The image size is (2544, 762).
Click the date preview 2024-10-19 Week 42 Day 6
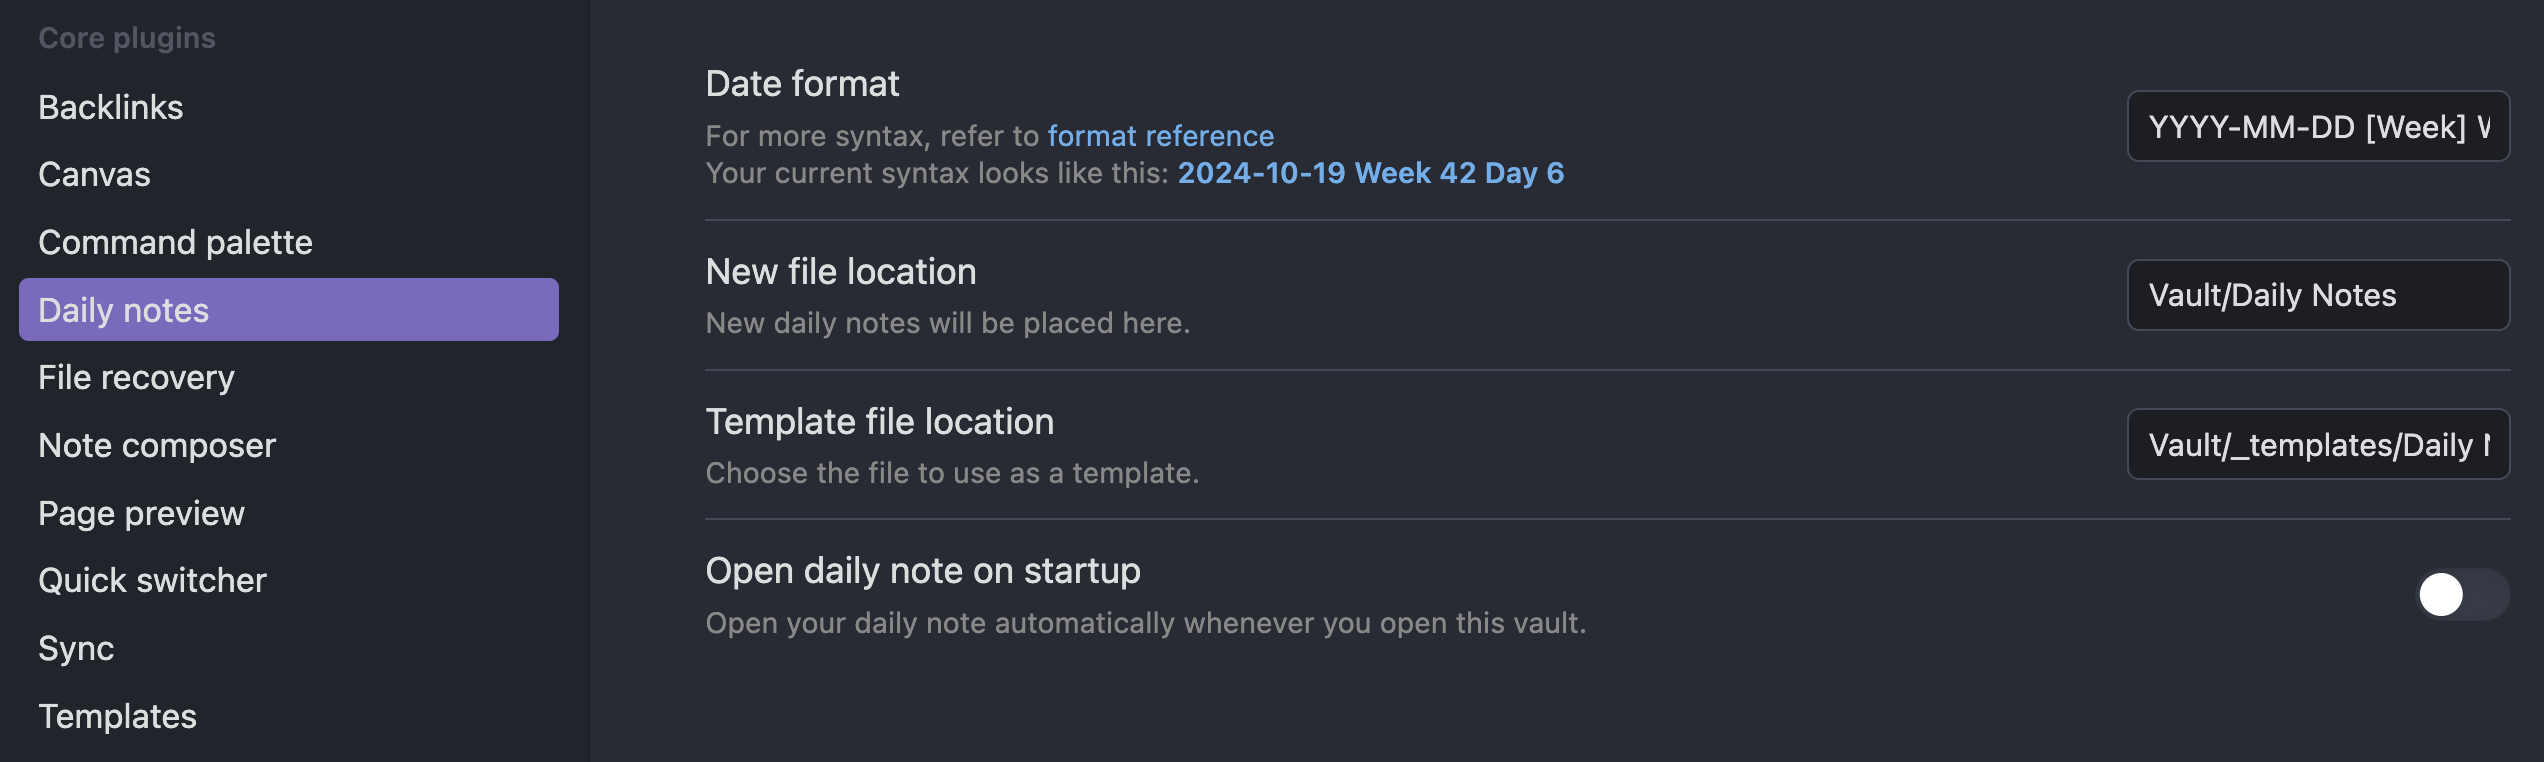(1370, 173)
